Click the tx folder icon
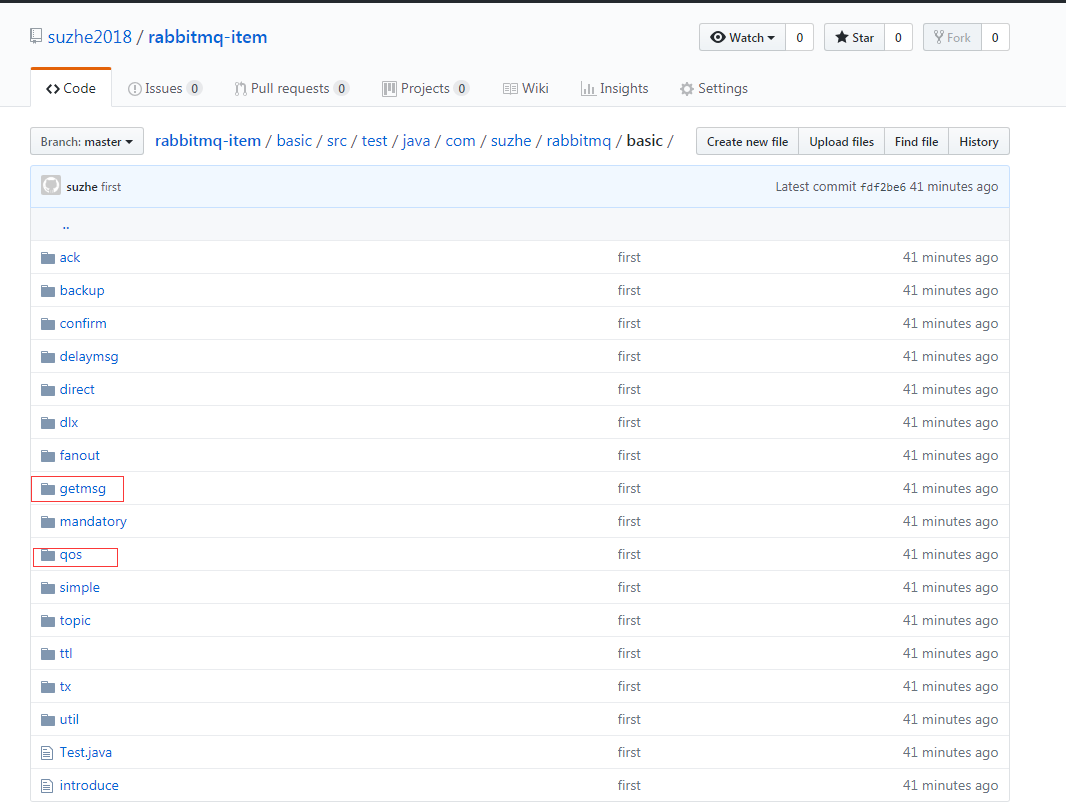The width and height of the screenshot is (1066, 811). point(48,687)
